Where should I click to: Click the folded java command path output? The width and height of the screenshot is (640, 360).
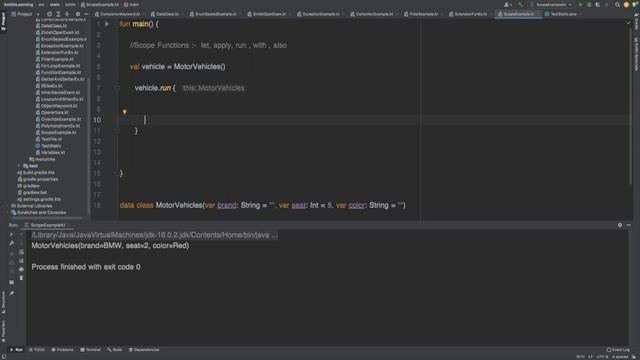point(154,235)
